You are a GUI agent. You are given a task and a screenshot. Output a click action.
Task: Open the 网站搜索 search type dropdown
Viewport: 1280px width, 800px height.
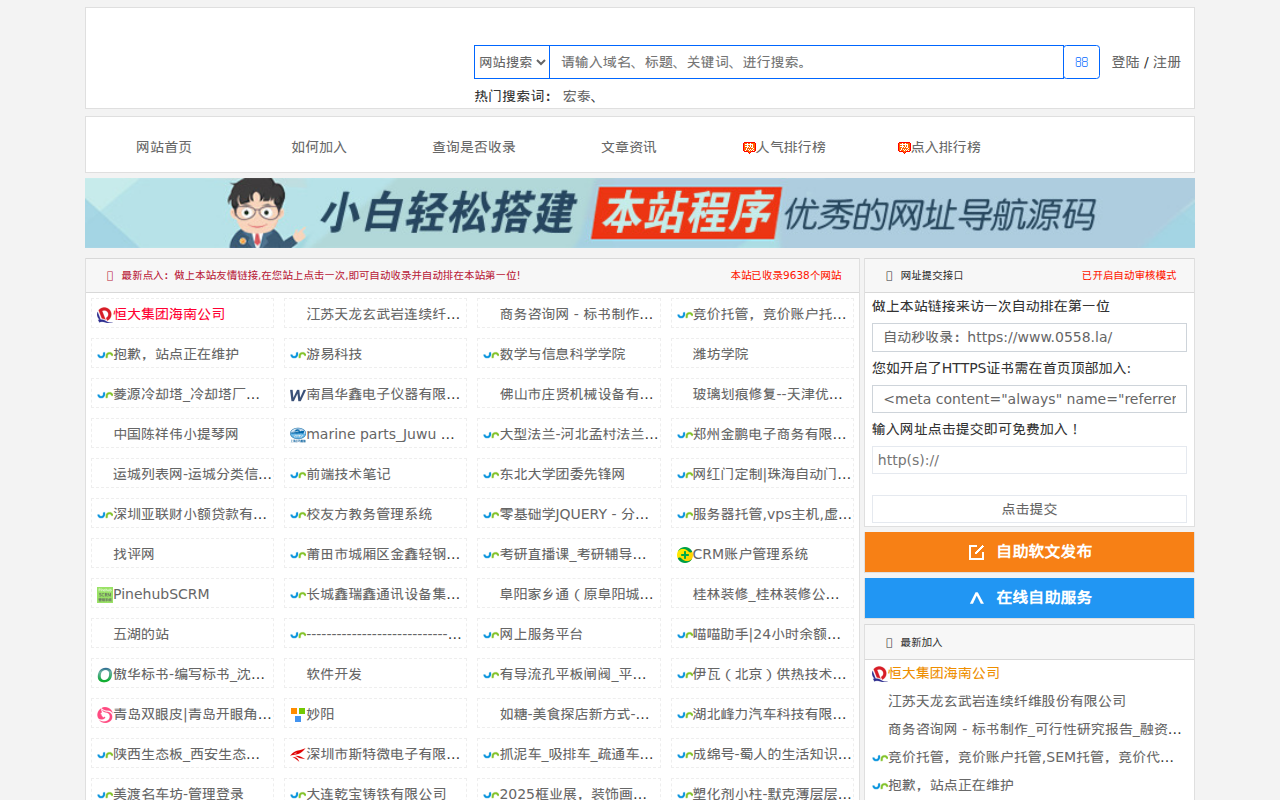pyautogui.click(x=512, y=62)
